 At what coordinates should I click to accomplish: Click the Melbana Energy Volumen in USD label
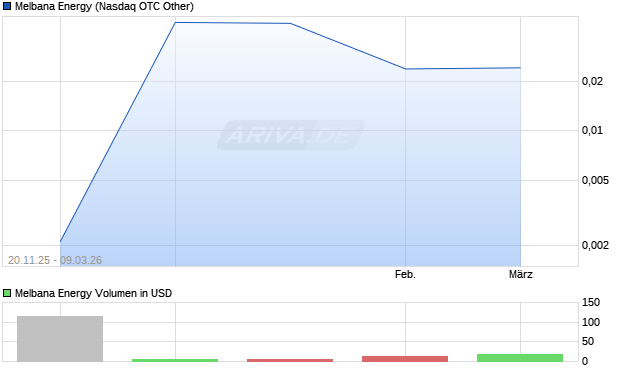click(x=93, y=293)
